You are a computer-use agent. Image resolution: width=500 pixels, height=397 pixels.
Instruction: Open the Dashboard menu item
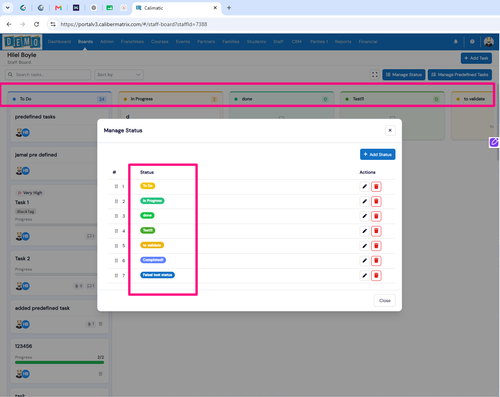(59, 42)
